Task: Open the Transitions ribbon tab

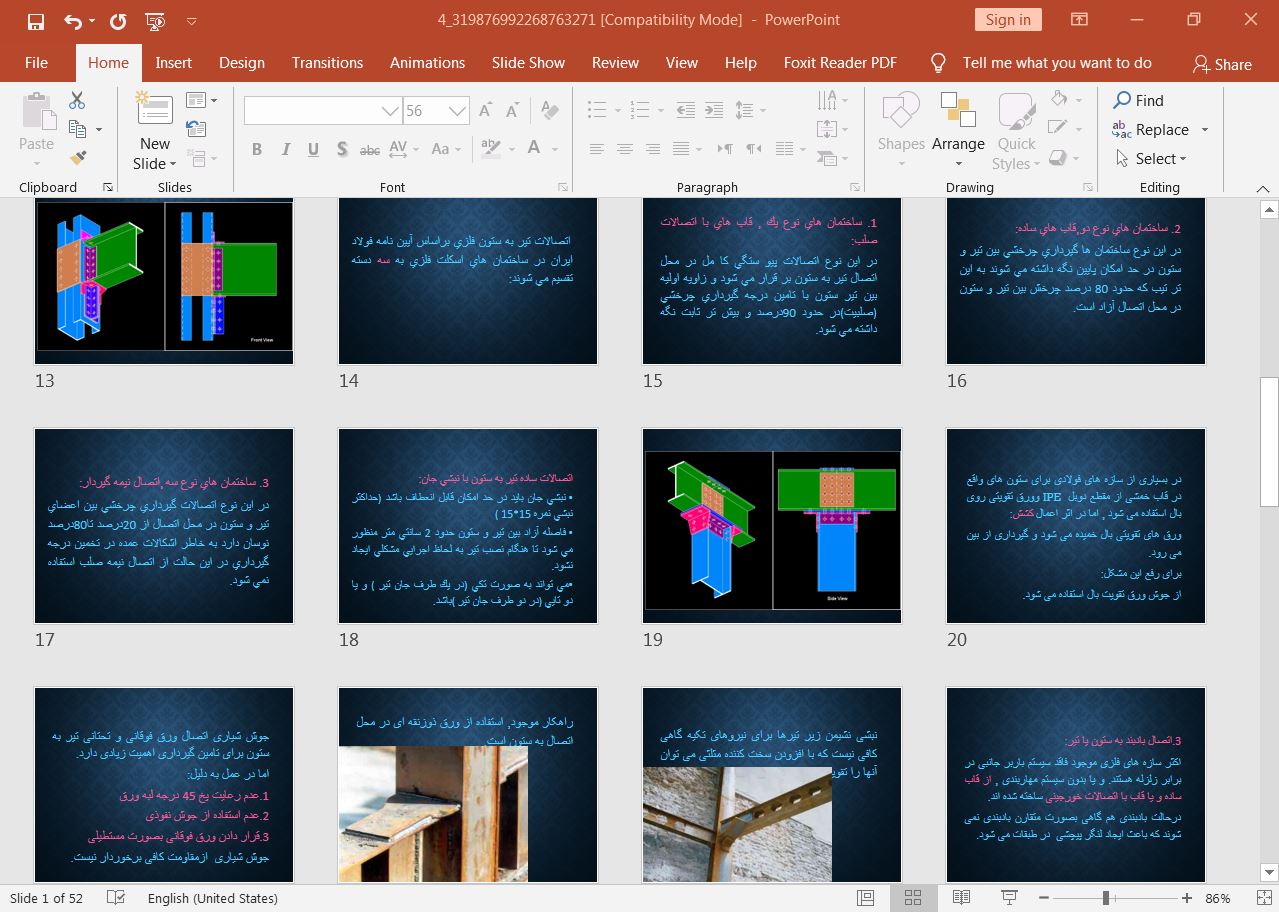Action: pyautogui.click(x=327, y=62)
